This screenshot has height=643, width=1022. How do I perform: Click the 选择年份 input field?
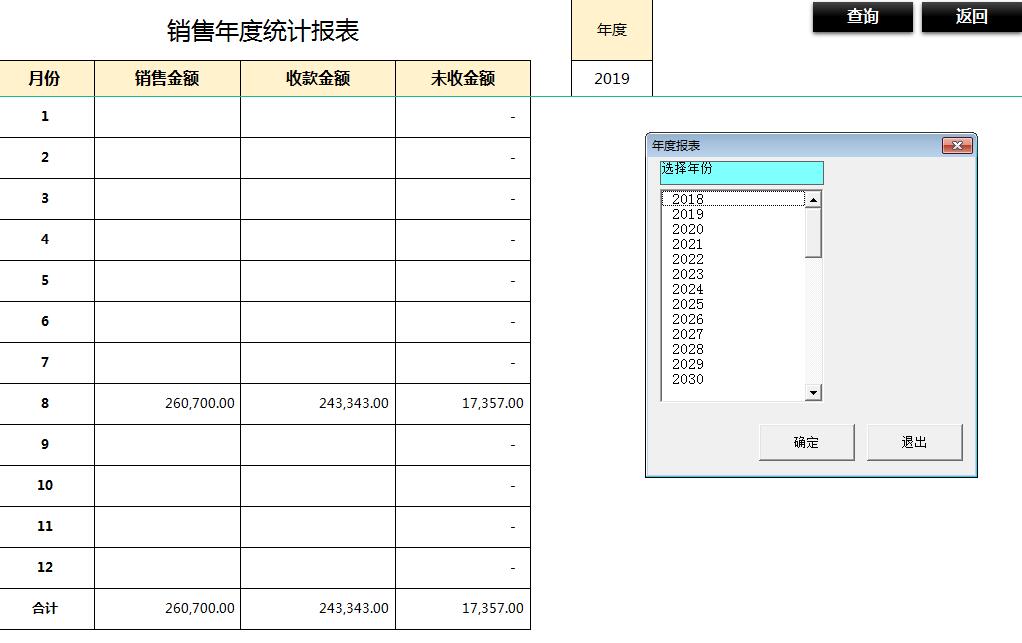(x=740, y=172)
